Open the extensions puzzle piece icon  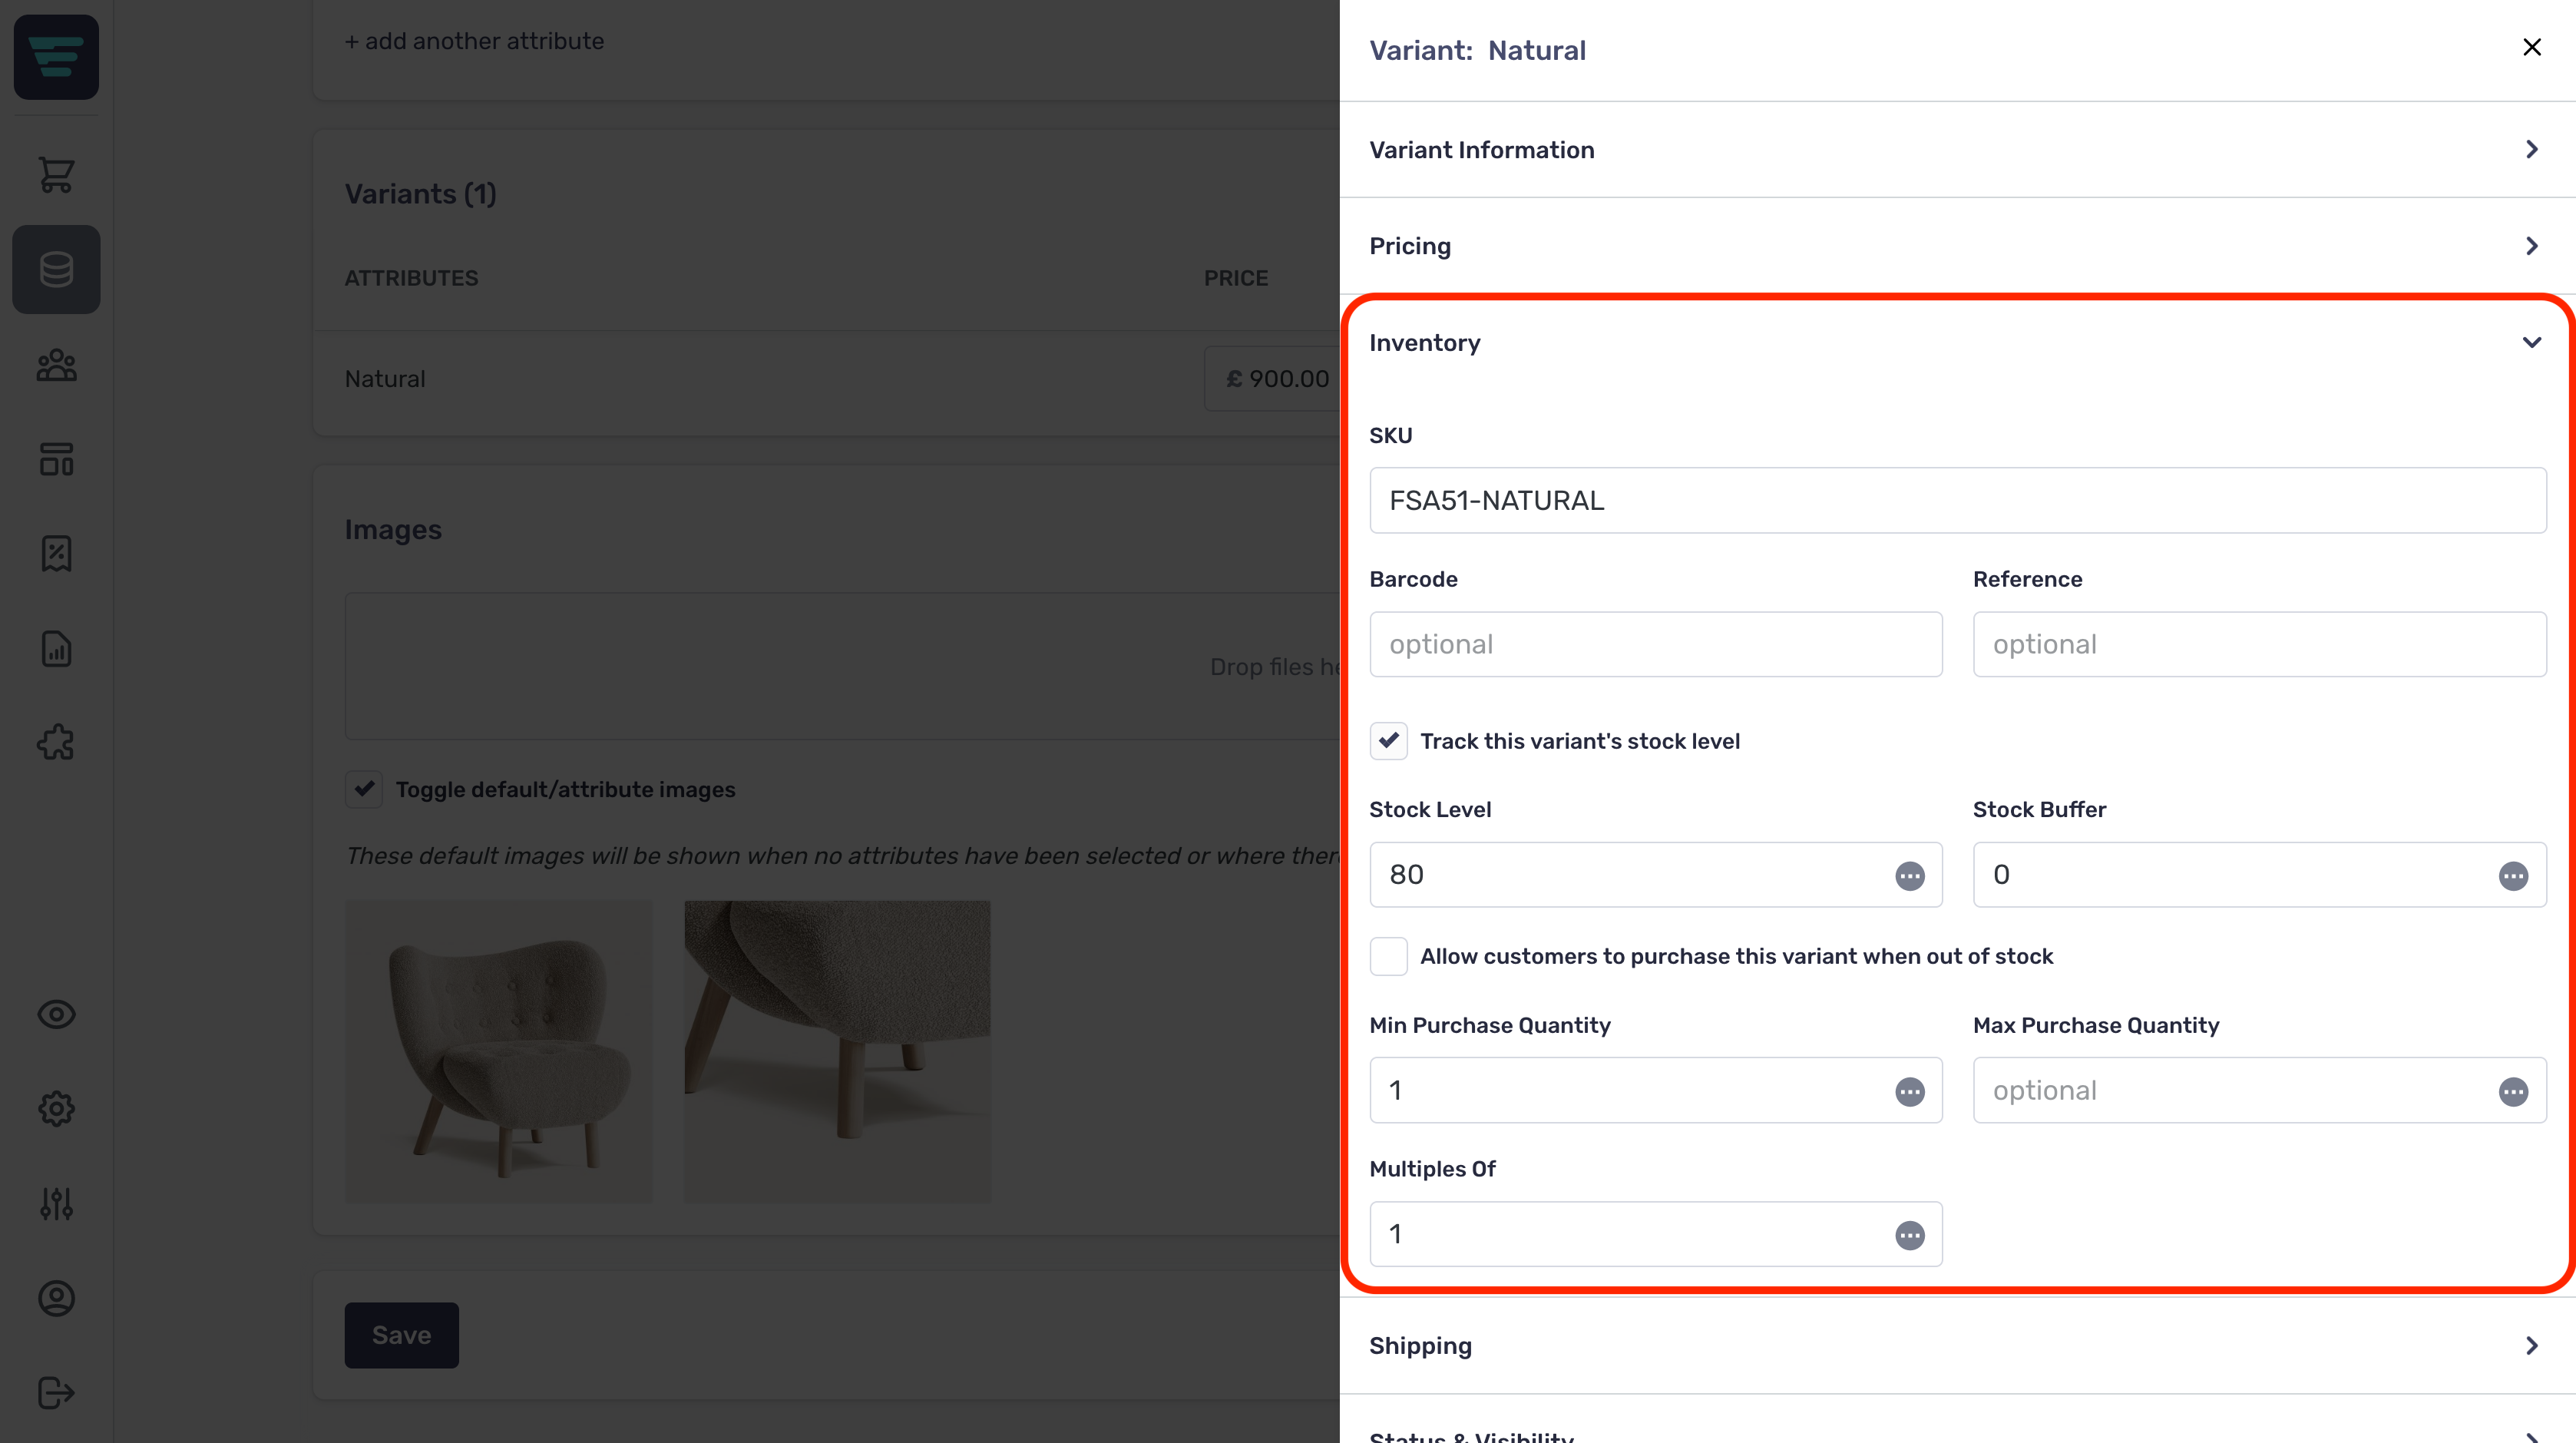click(x=56, y=743)
